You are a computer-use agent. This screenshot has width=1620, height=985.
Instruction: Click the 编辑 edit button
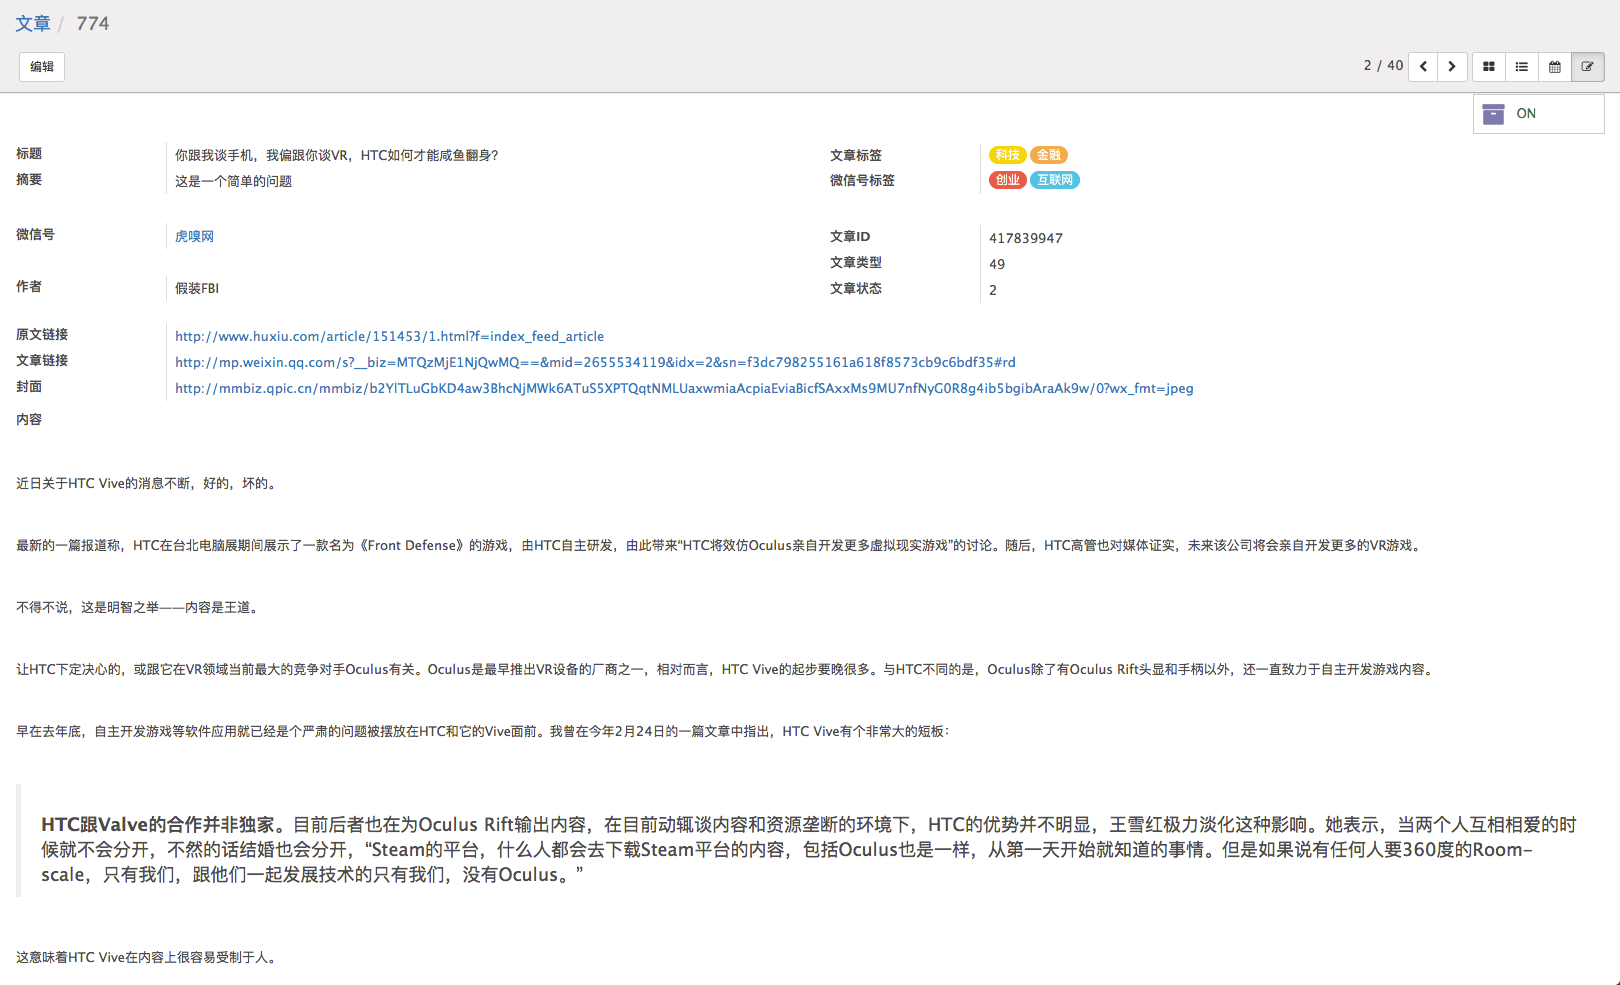pos(42,67)
